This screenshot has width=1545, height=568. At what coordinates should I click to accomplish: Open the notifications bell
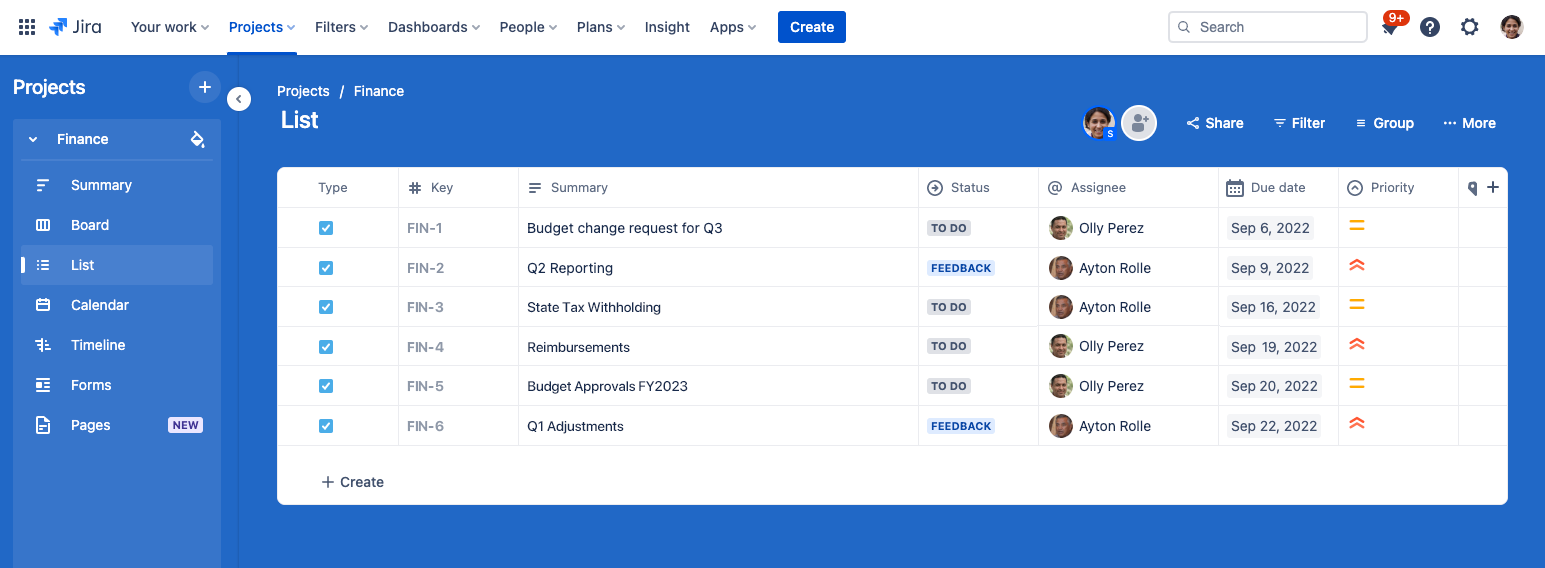click(x=1390, y=28)
